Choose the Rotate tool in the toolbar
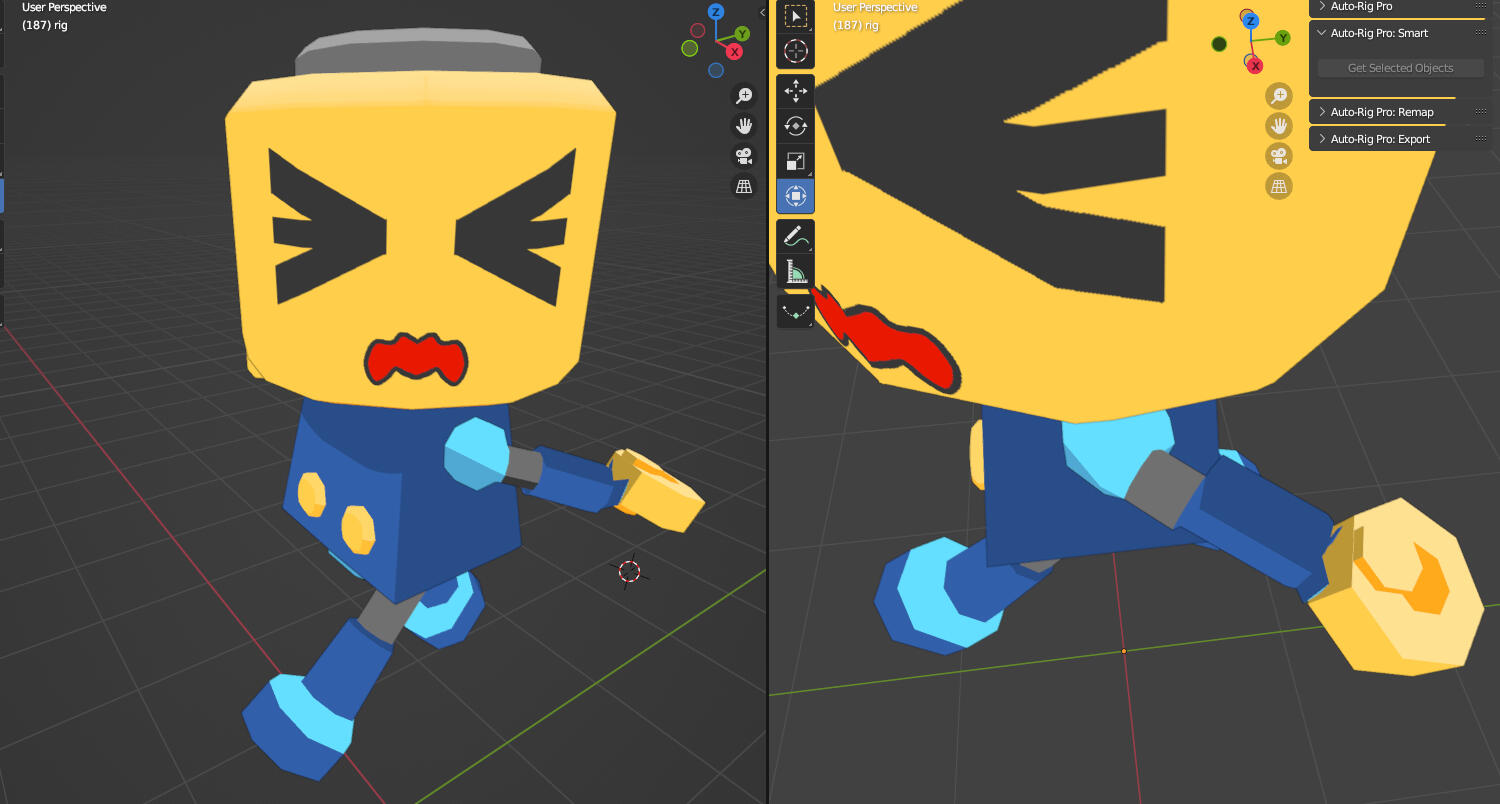 tap(795, 126)
